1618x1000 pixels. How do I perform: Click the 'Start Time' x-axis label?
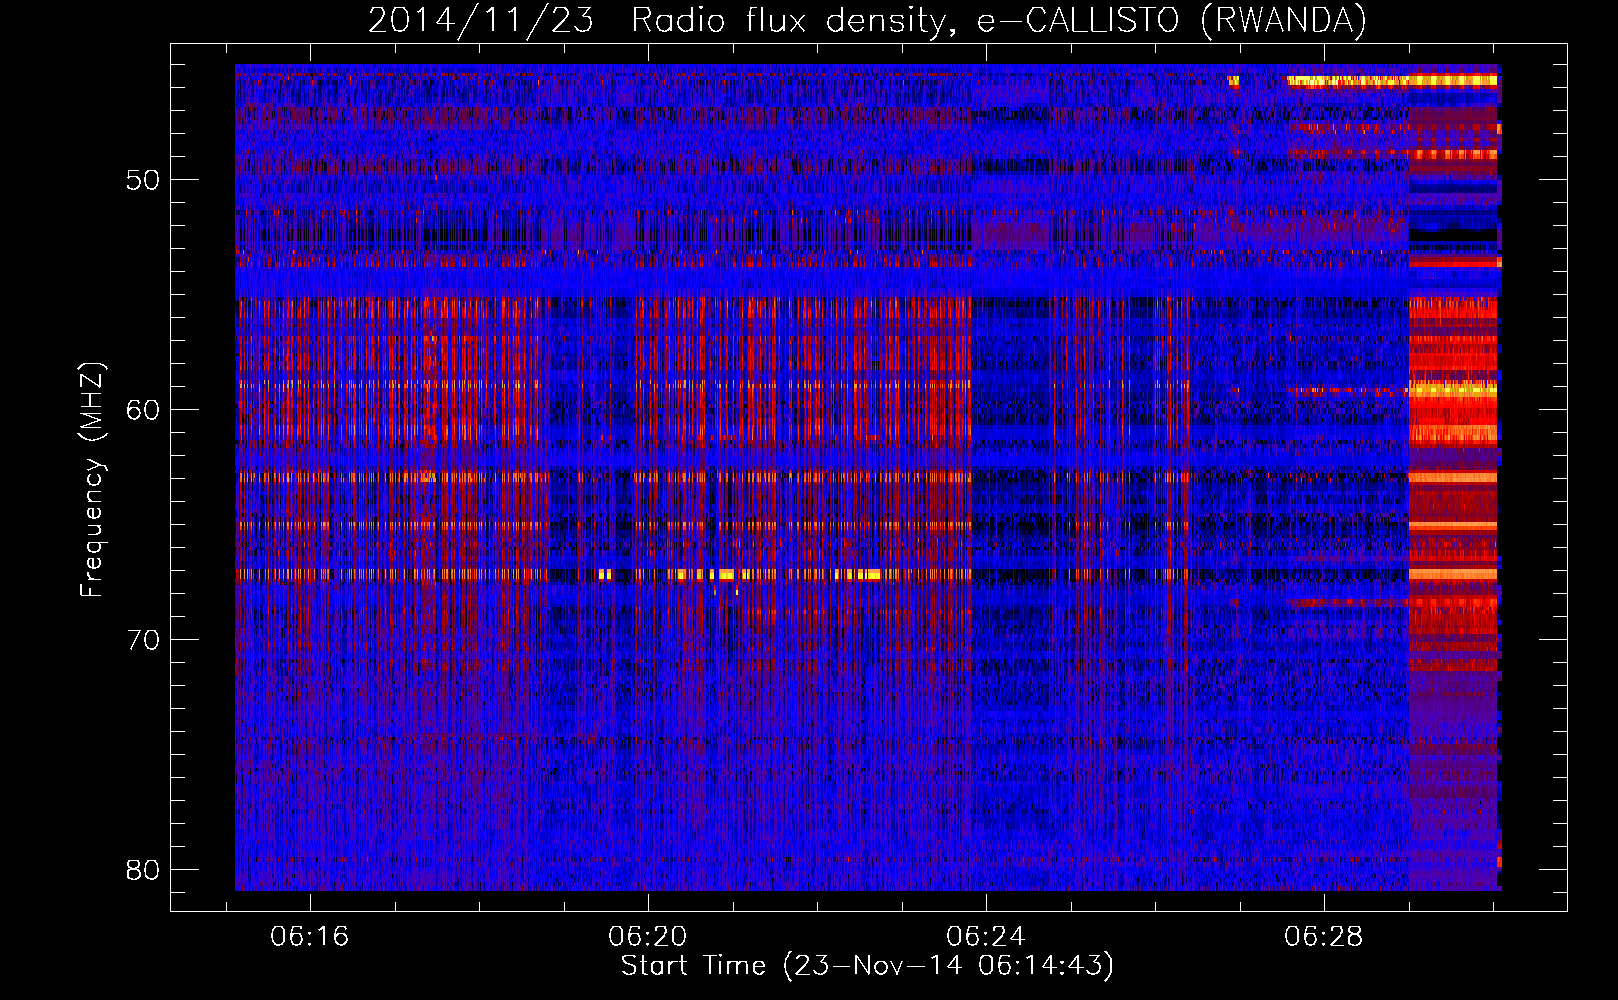click(x=866, y=966)
